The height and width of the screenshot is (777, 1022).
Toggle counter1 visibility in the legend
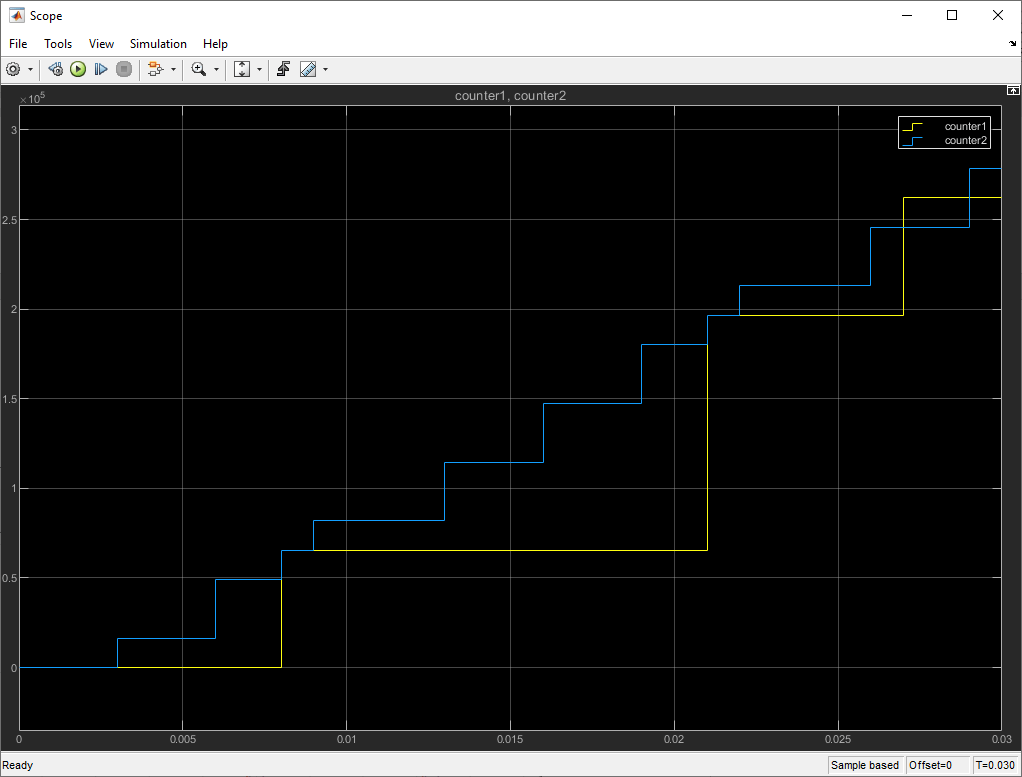click(x=944, y=126)
